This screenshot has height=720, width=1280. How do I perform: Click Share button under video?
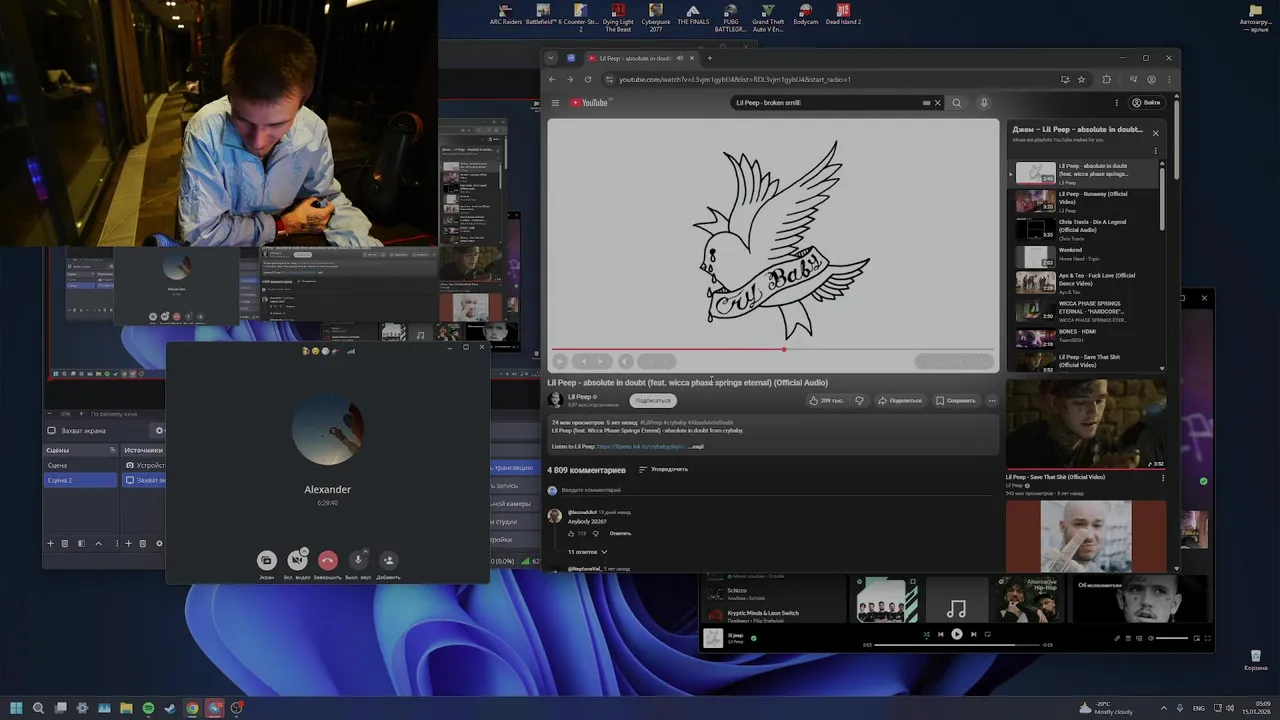point(899,400)
